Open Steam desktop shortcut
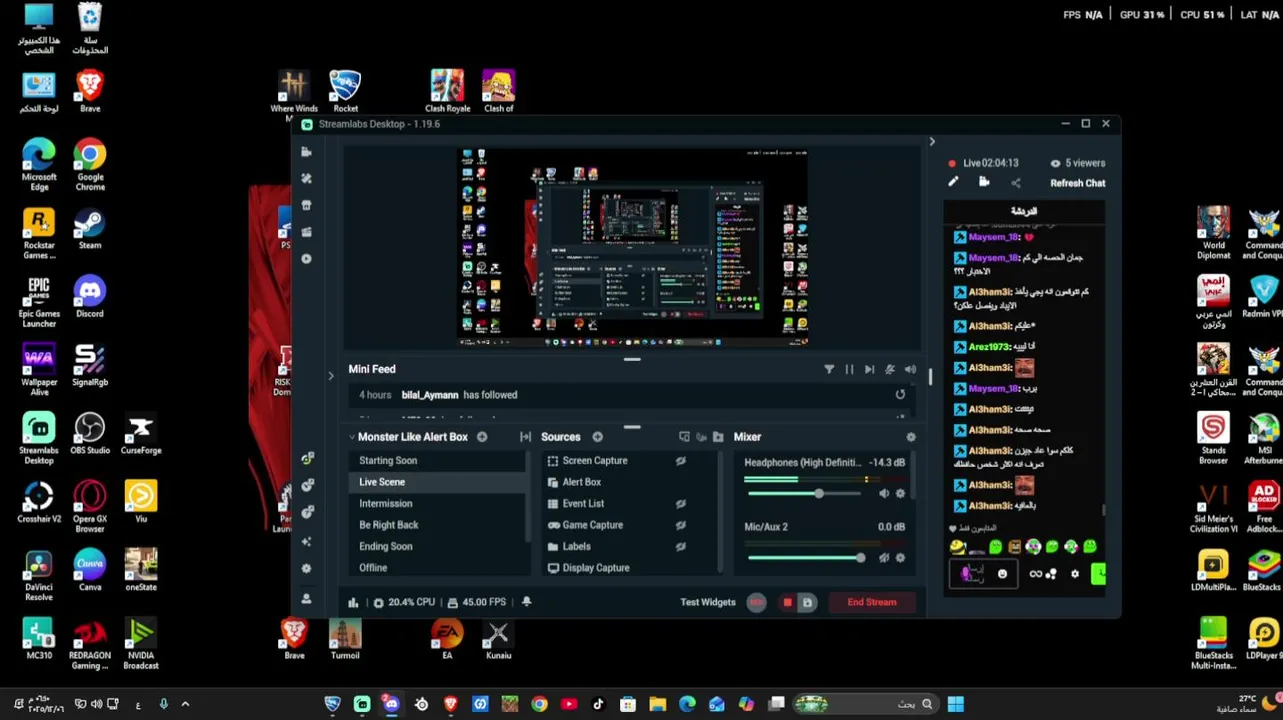The image size is (1283, 720). point(90,229)
